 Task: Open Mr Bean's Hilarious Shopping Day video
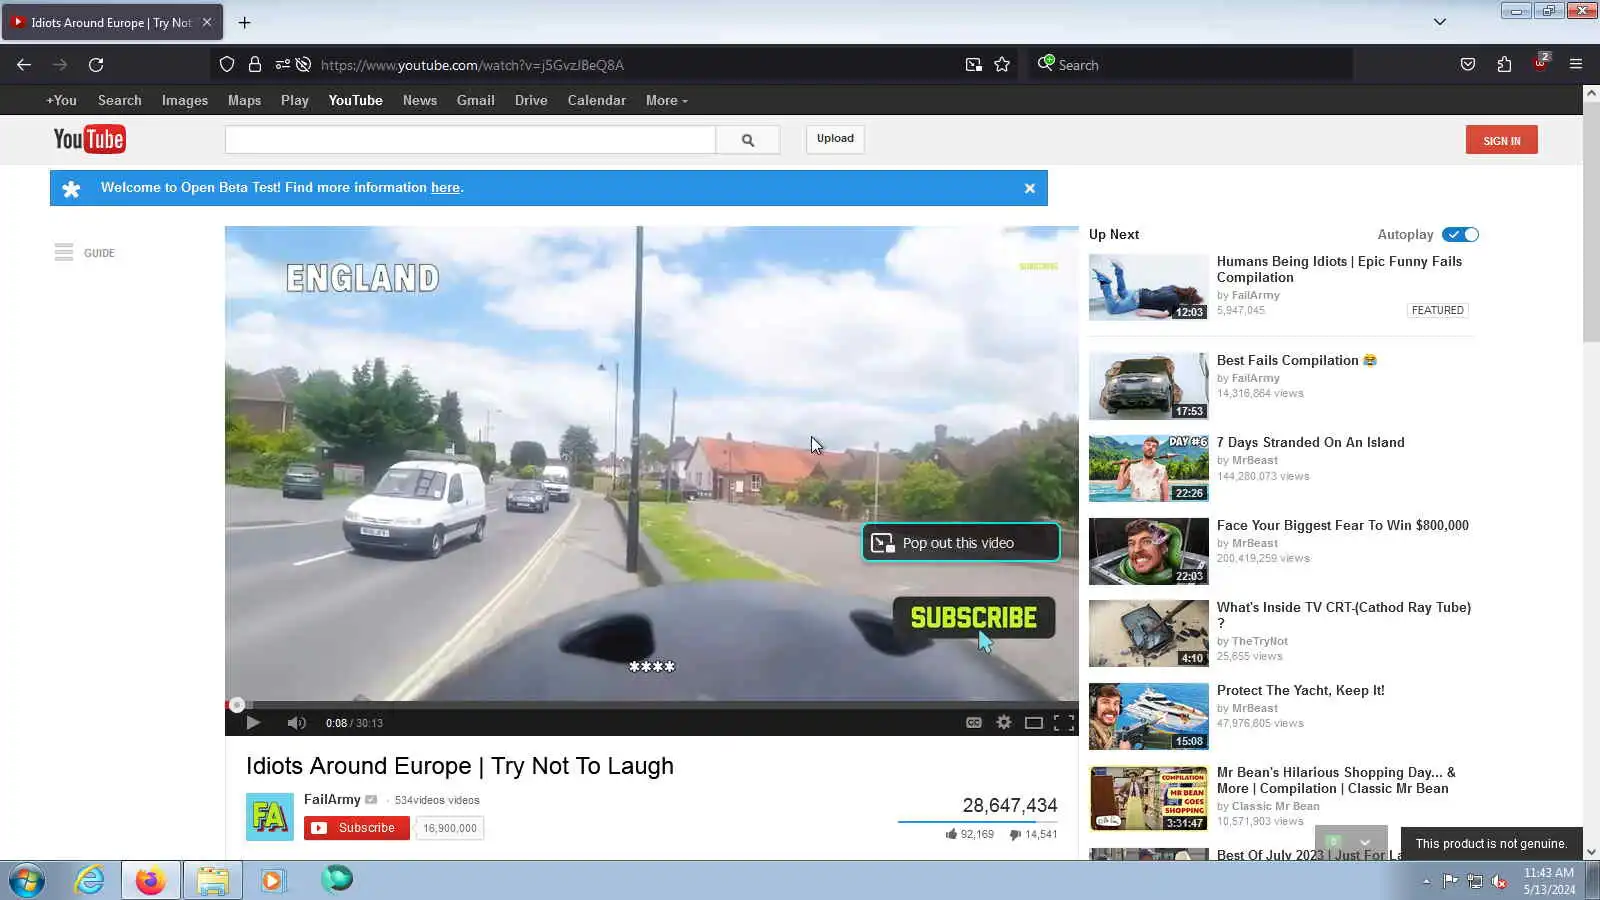point(1336,780)
